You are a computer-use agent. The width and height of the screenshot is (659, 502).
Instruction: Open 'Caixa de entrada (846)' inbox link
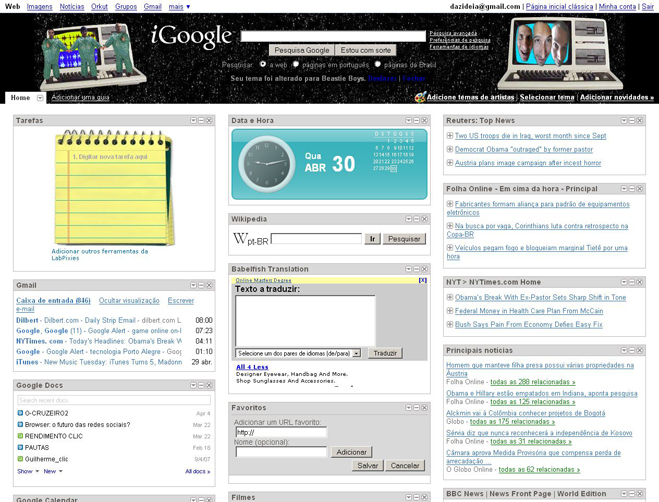(53, 300)
